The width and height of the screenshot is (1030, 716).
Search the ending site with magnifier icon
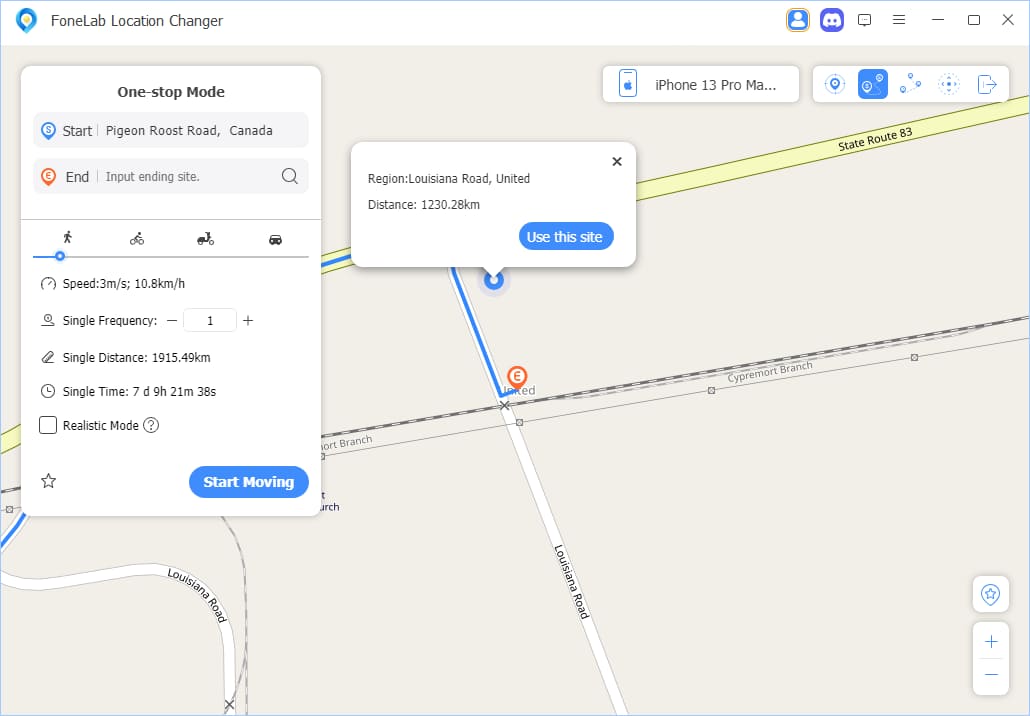290,176
